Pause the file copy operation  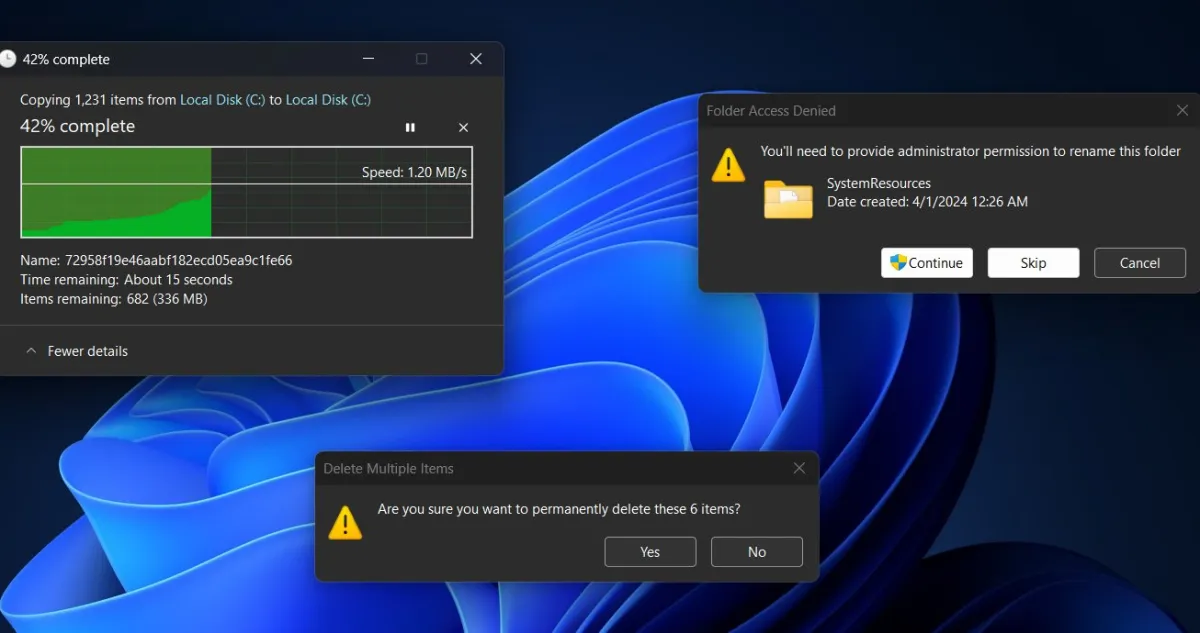[410, 127]
